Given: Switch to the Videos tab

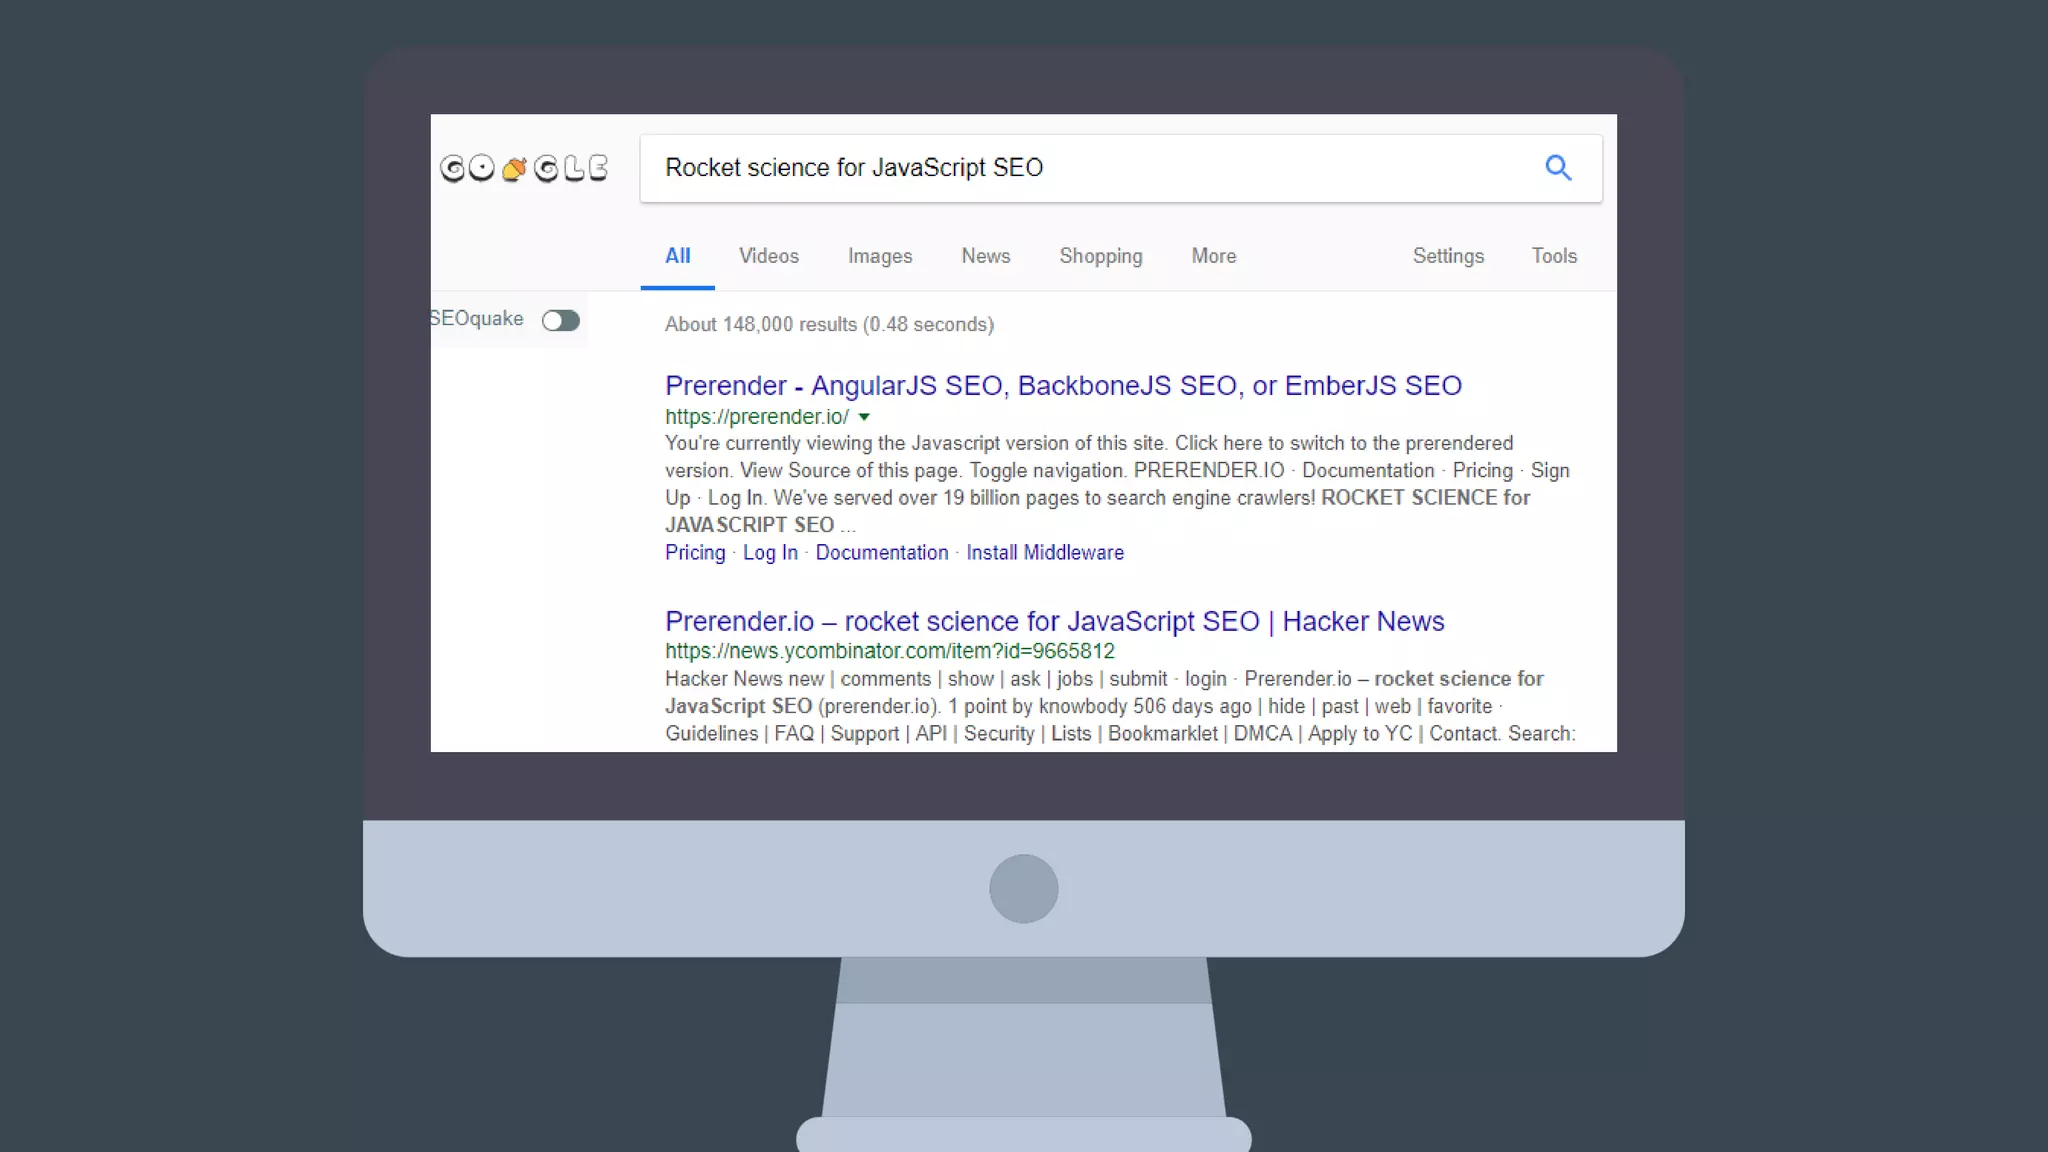Looking at the screenshot, I should pos(768,256).
